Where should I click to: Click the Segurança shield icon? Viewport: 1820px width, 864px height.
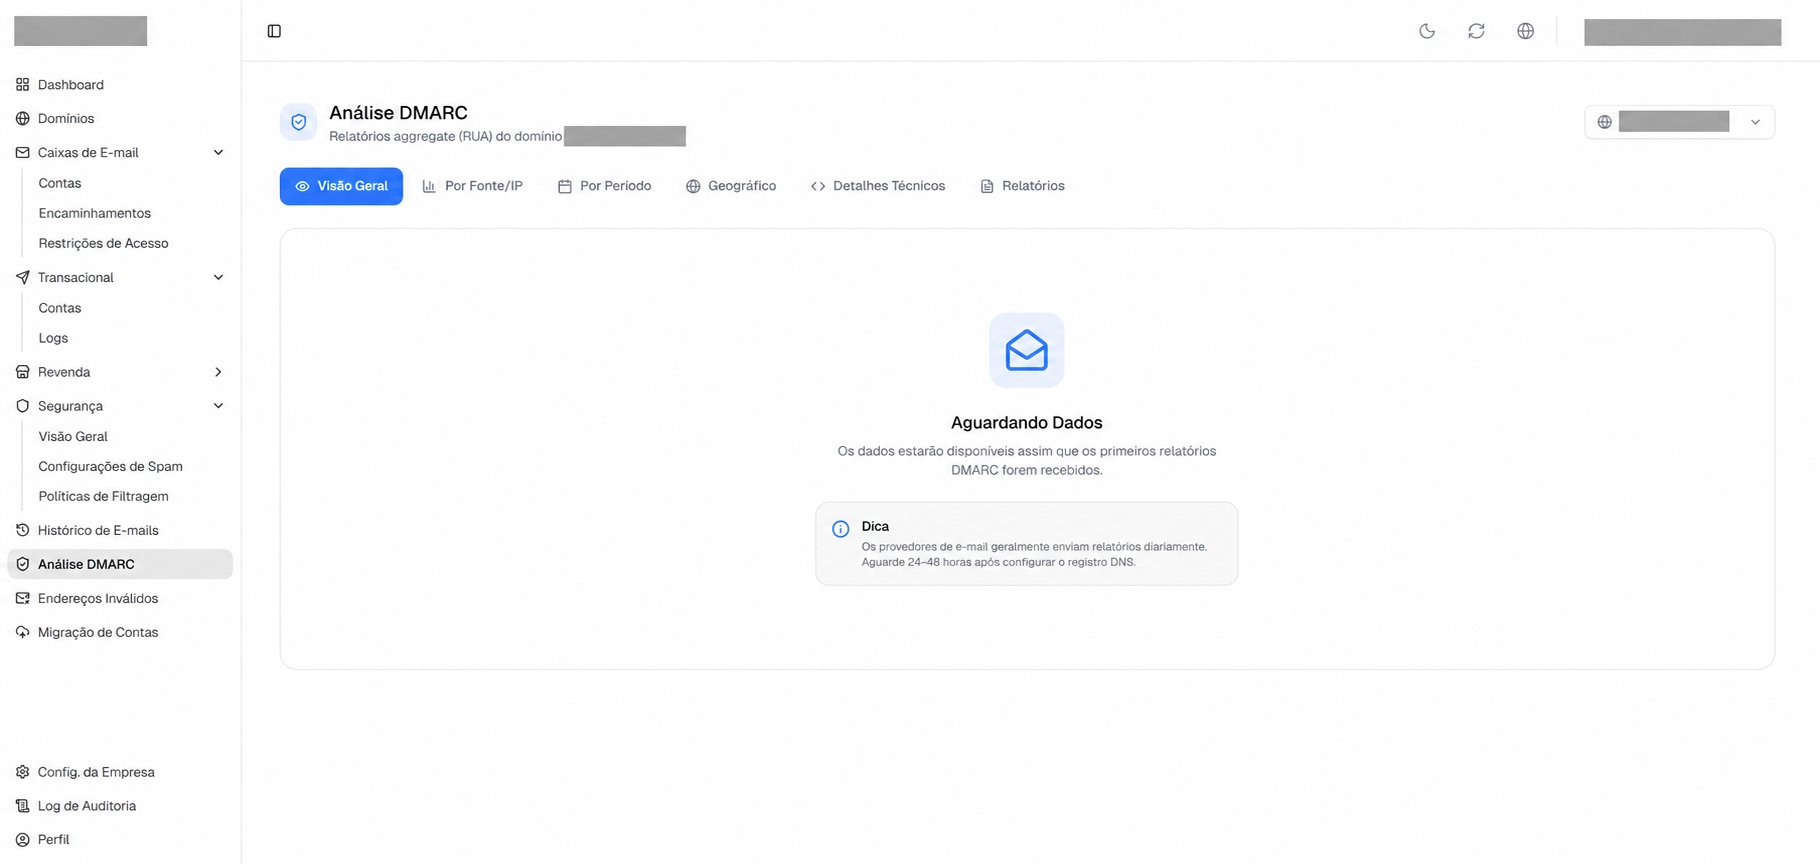[23, 406]
